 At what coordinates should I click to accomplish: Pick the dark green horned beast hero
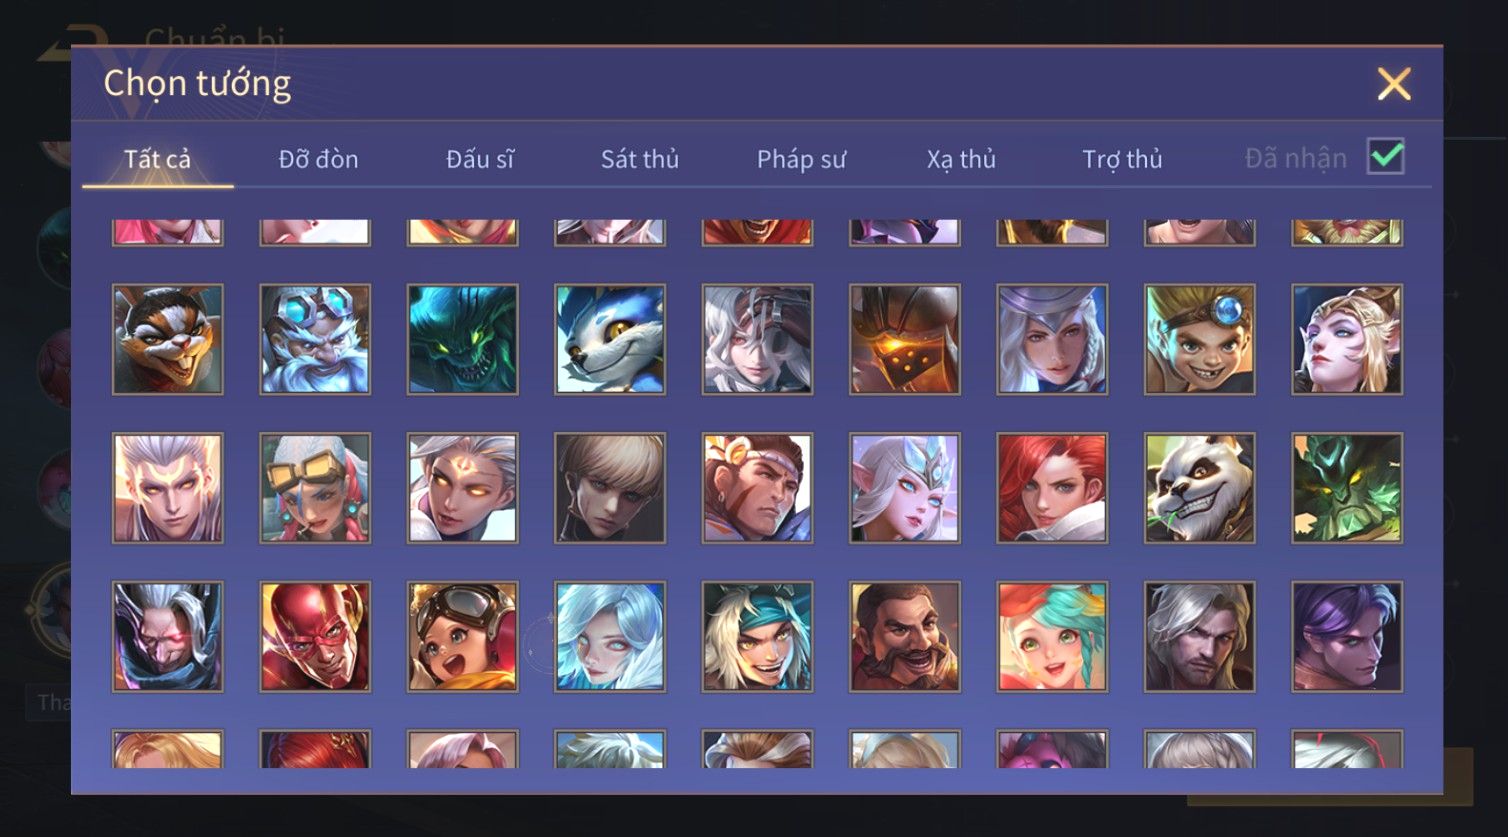click(x=462, y=339)
